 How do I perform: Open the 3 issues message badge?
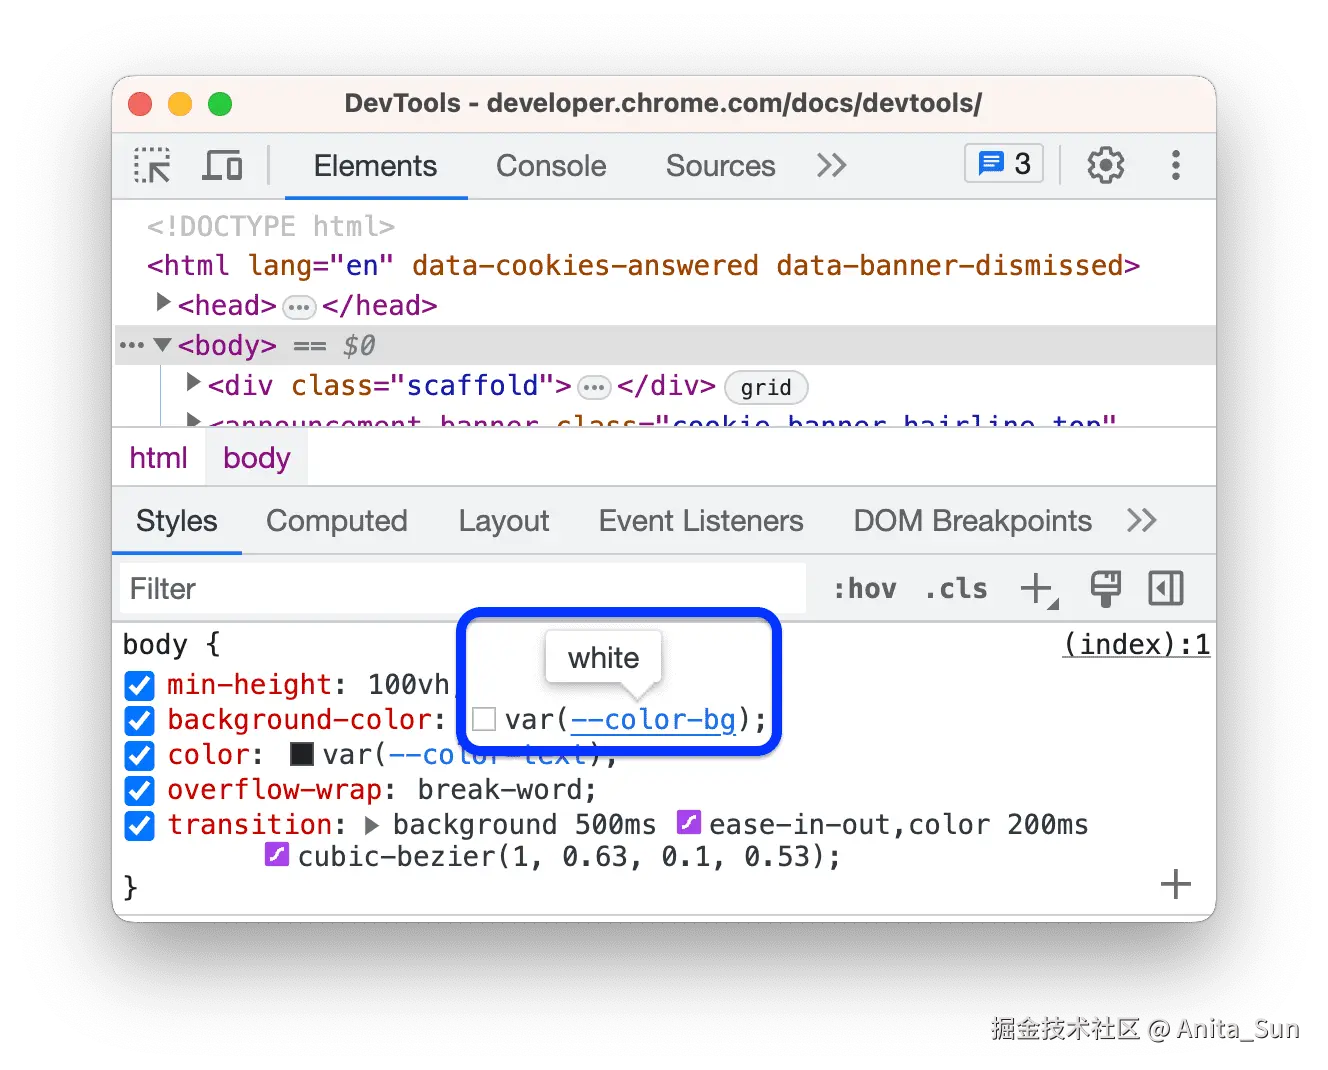coord(1004,163)
